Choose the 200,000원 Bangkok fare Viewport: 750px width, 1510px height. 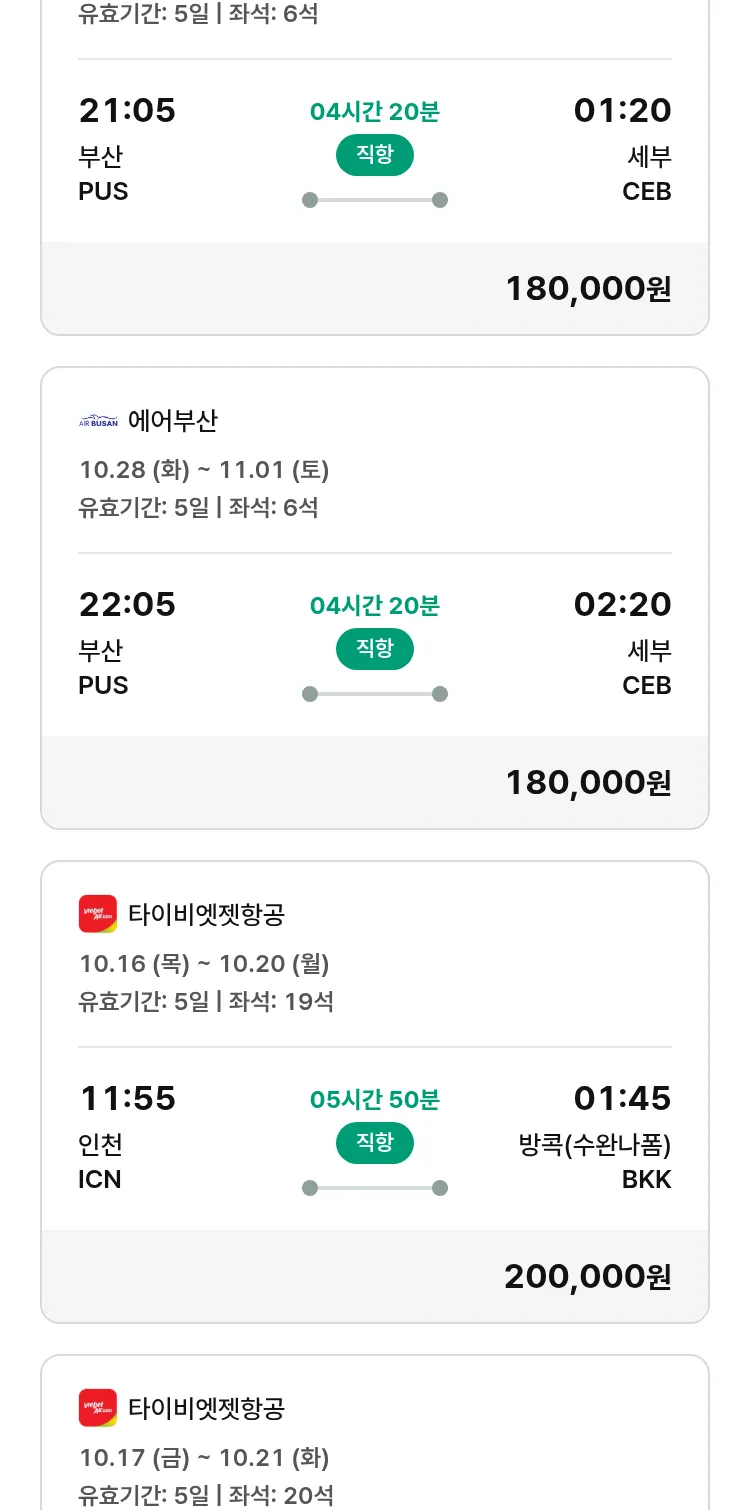[x=588, y=1277]
